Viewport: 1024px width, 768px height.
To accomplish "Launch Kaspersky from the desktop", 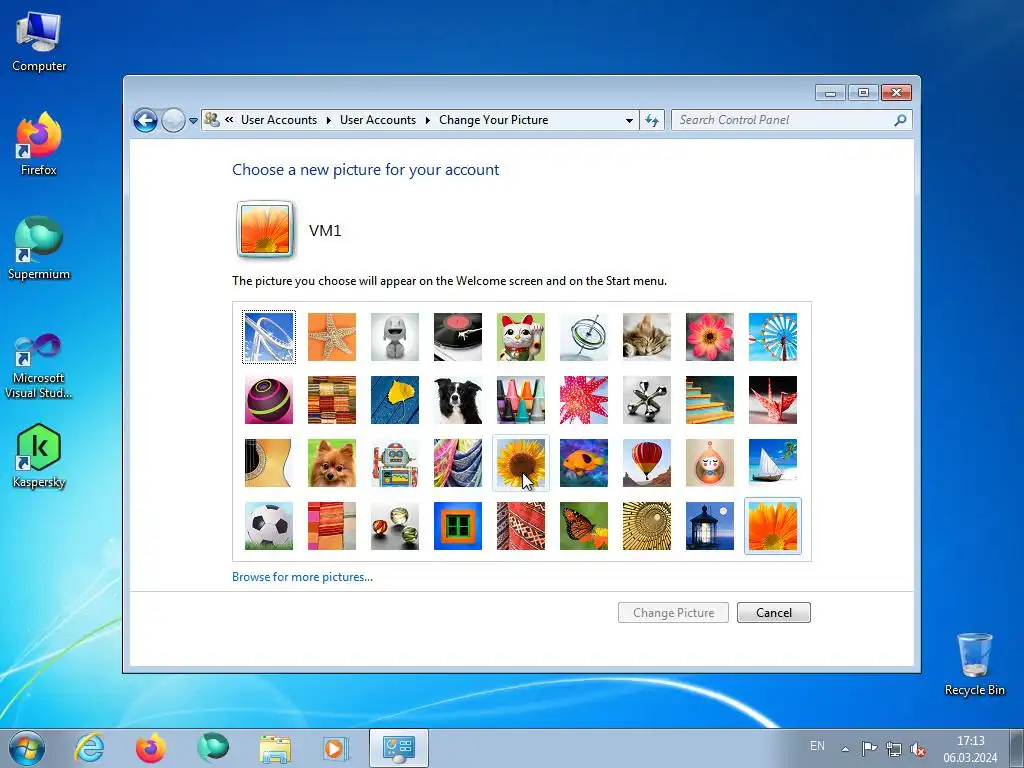I will [x=39, y=456].
